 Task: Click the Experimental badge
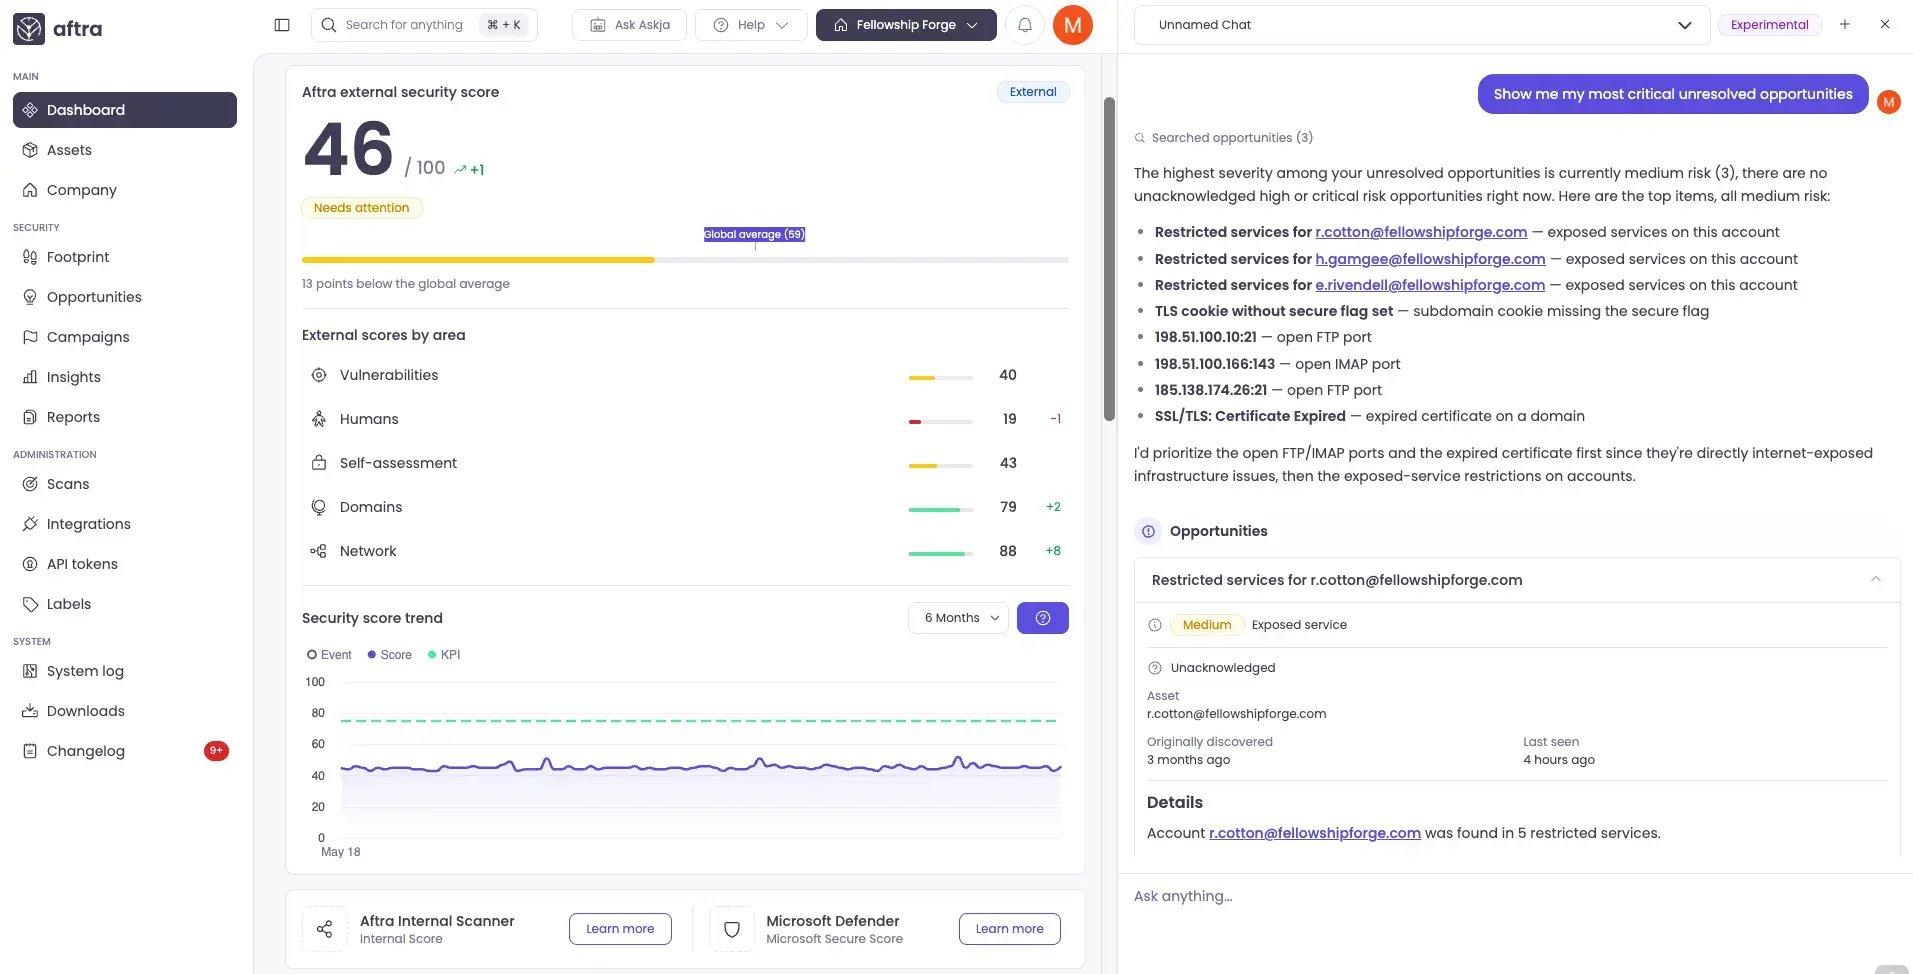click(1769, 25)
